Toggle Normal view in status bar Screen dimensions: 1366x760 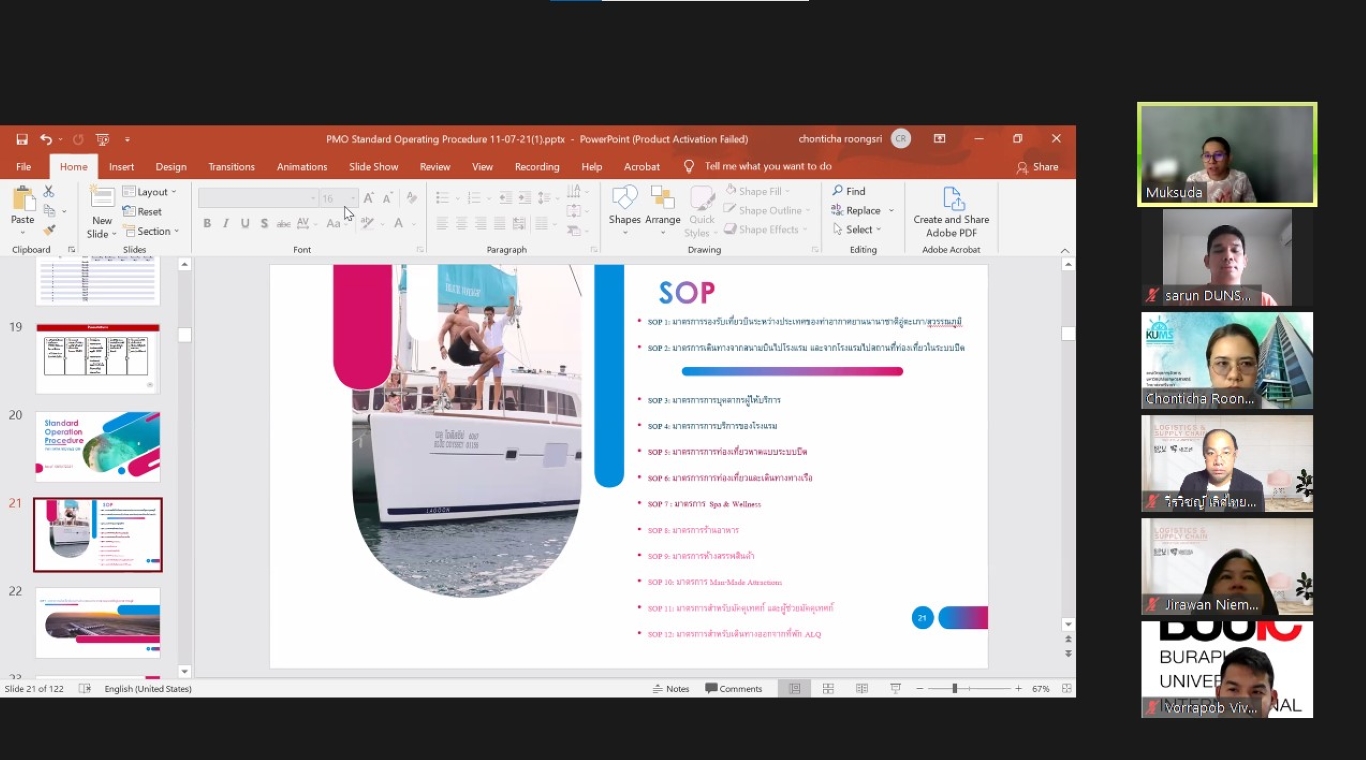(x=795, y=688)
